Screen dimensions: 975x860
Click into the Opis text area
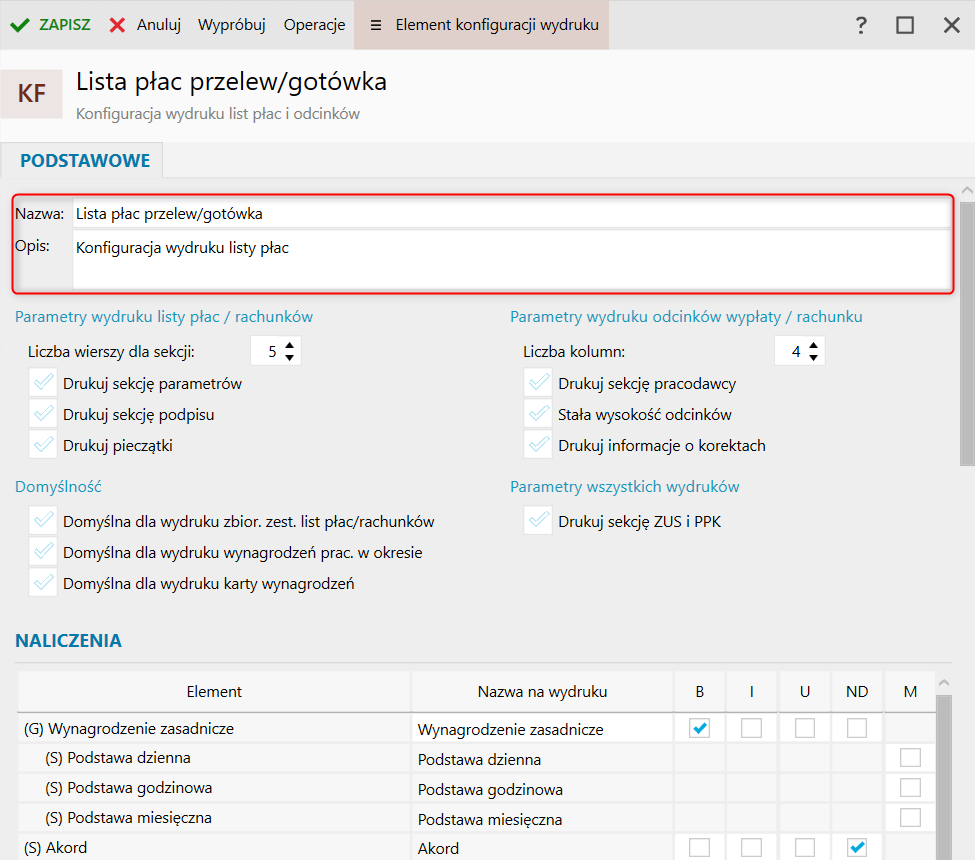tap(511, 259)
